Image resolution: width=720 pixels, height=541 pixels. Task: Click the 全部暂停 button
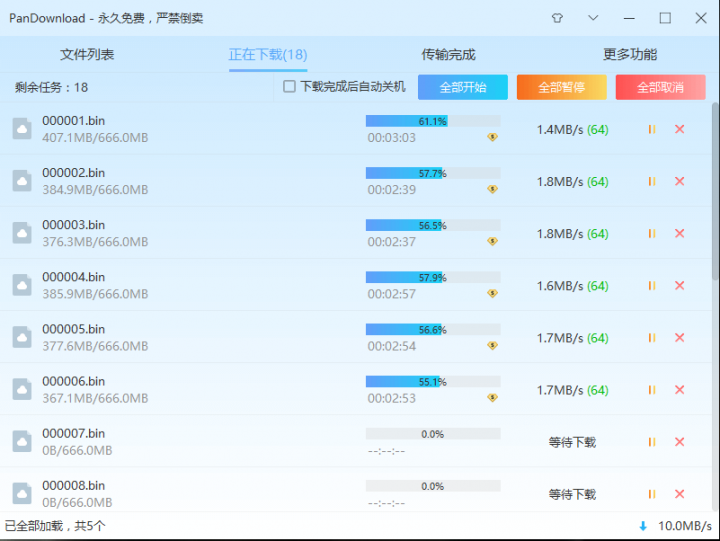click(562, 87)
